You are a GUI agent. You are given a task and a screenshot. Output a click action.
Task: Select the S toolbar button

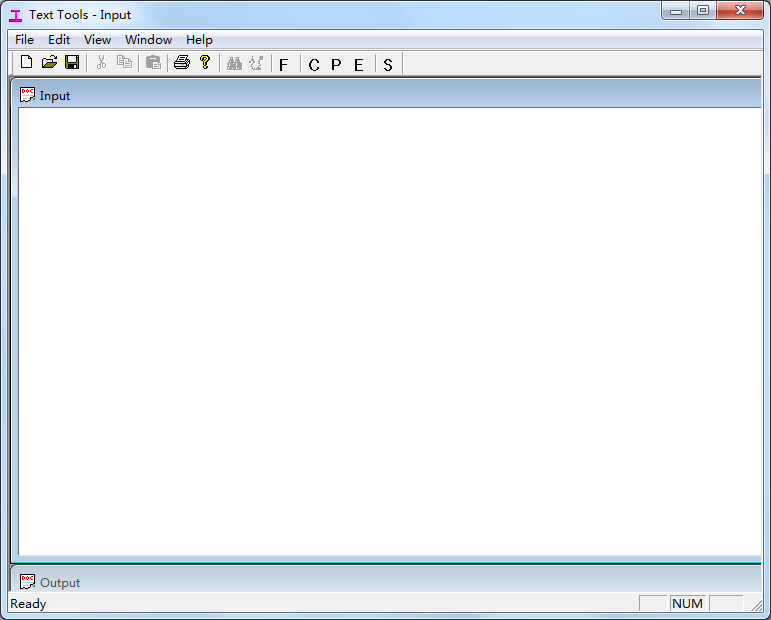point(388,64)
